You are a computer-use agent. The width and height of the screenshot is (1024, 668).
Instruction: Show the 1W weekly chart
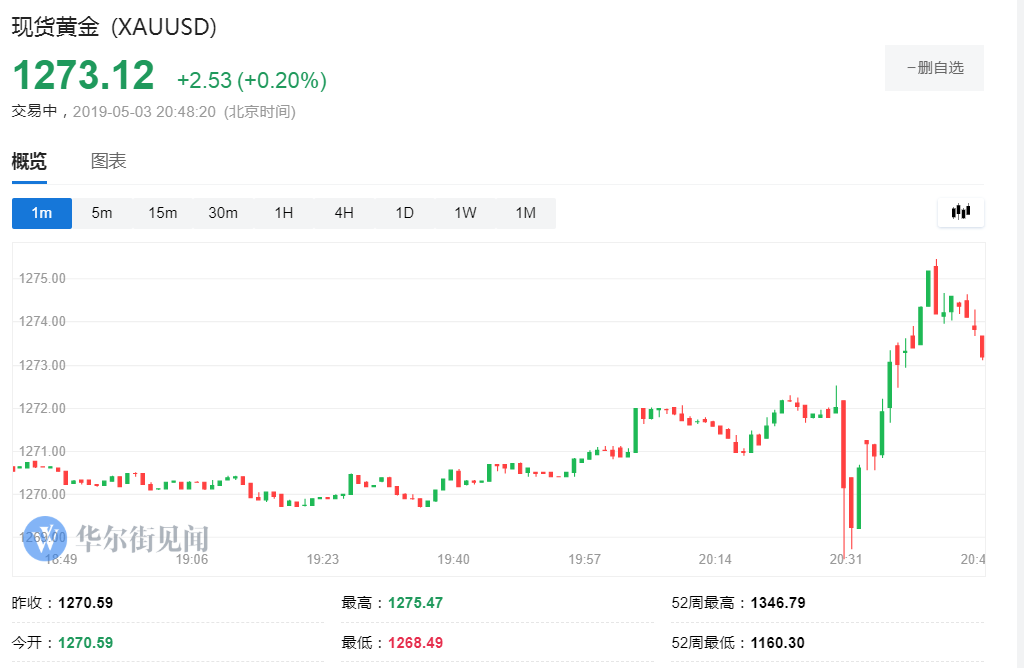pyautogui.click(x=465, y=213)
